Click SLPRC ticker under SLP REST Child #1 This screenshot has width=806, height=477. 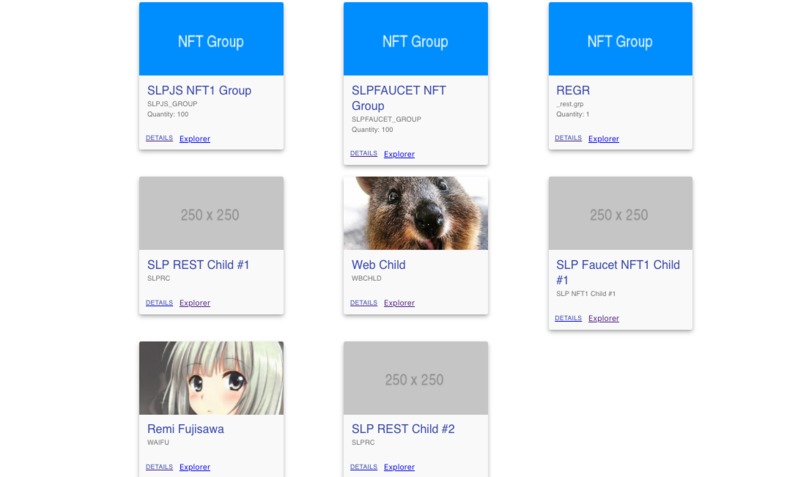(158, 278)
